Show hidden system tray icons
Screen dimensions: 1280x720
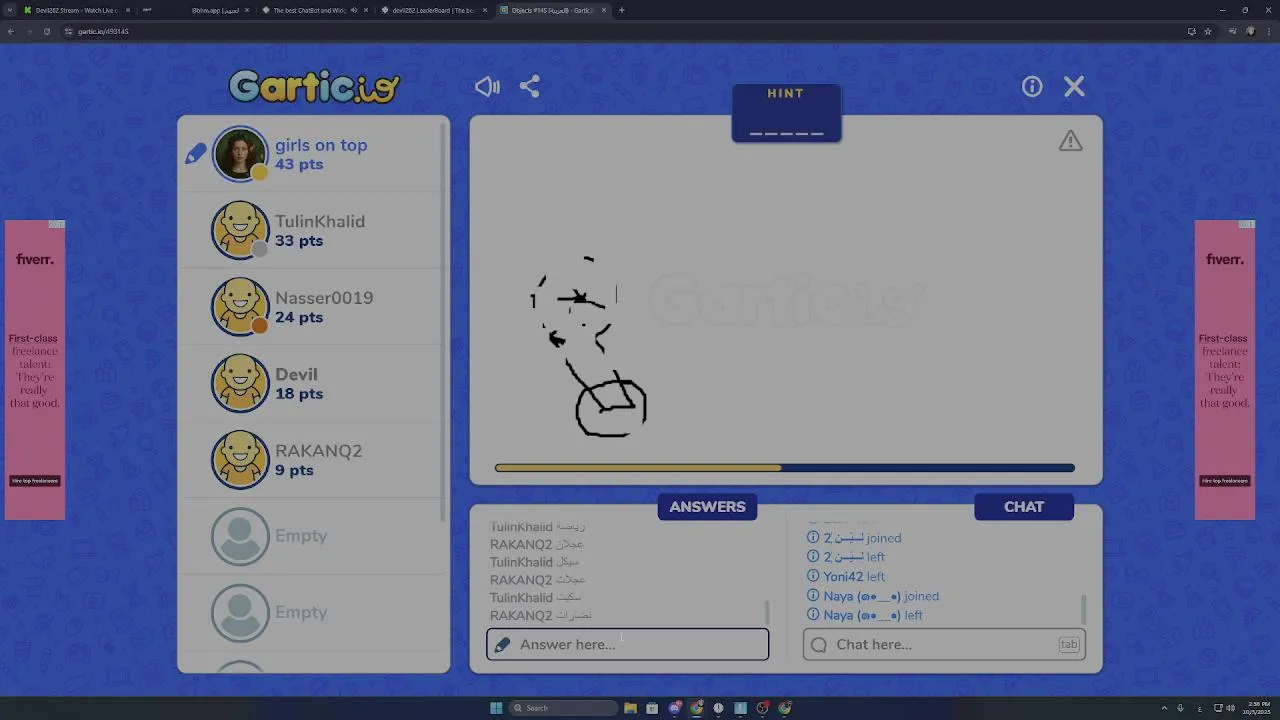pyautogui.click(x=1164, y=708)
